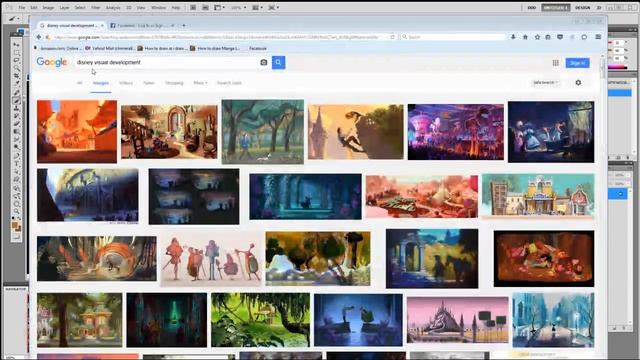Open the Google apps grid icon
The image size is (640, 360).
click(x=556, y=63)
